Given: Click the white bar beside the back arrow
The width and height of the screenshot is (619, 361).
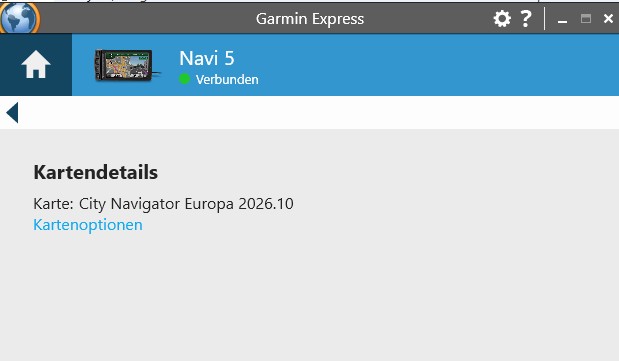Looking at the screenshot, I should [316, 113].
